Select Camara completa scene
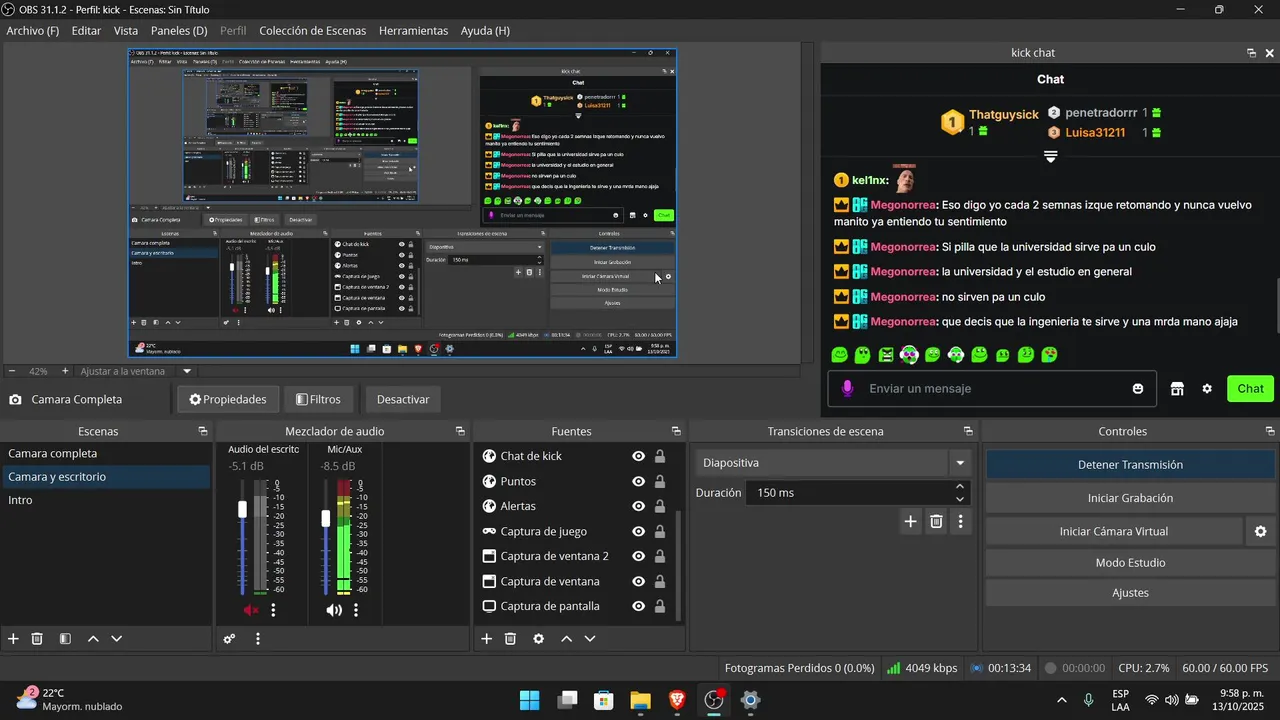1280x720 pixels. click(x=105, y=454)
